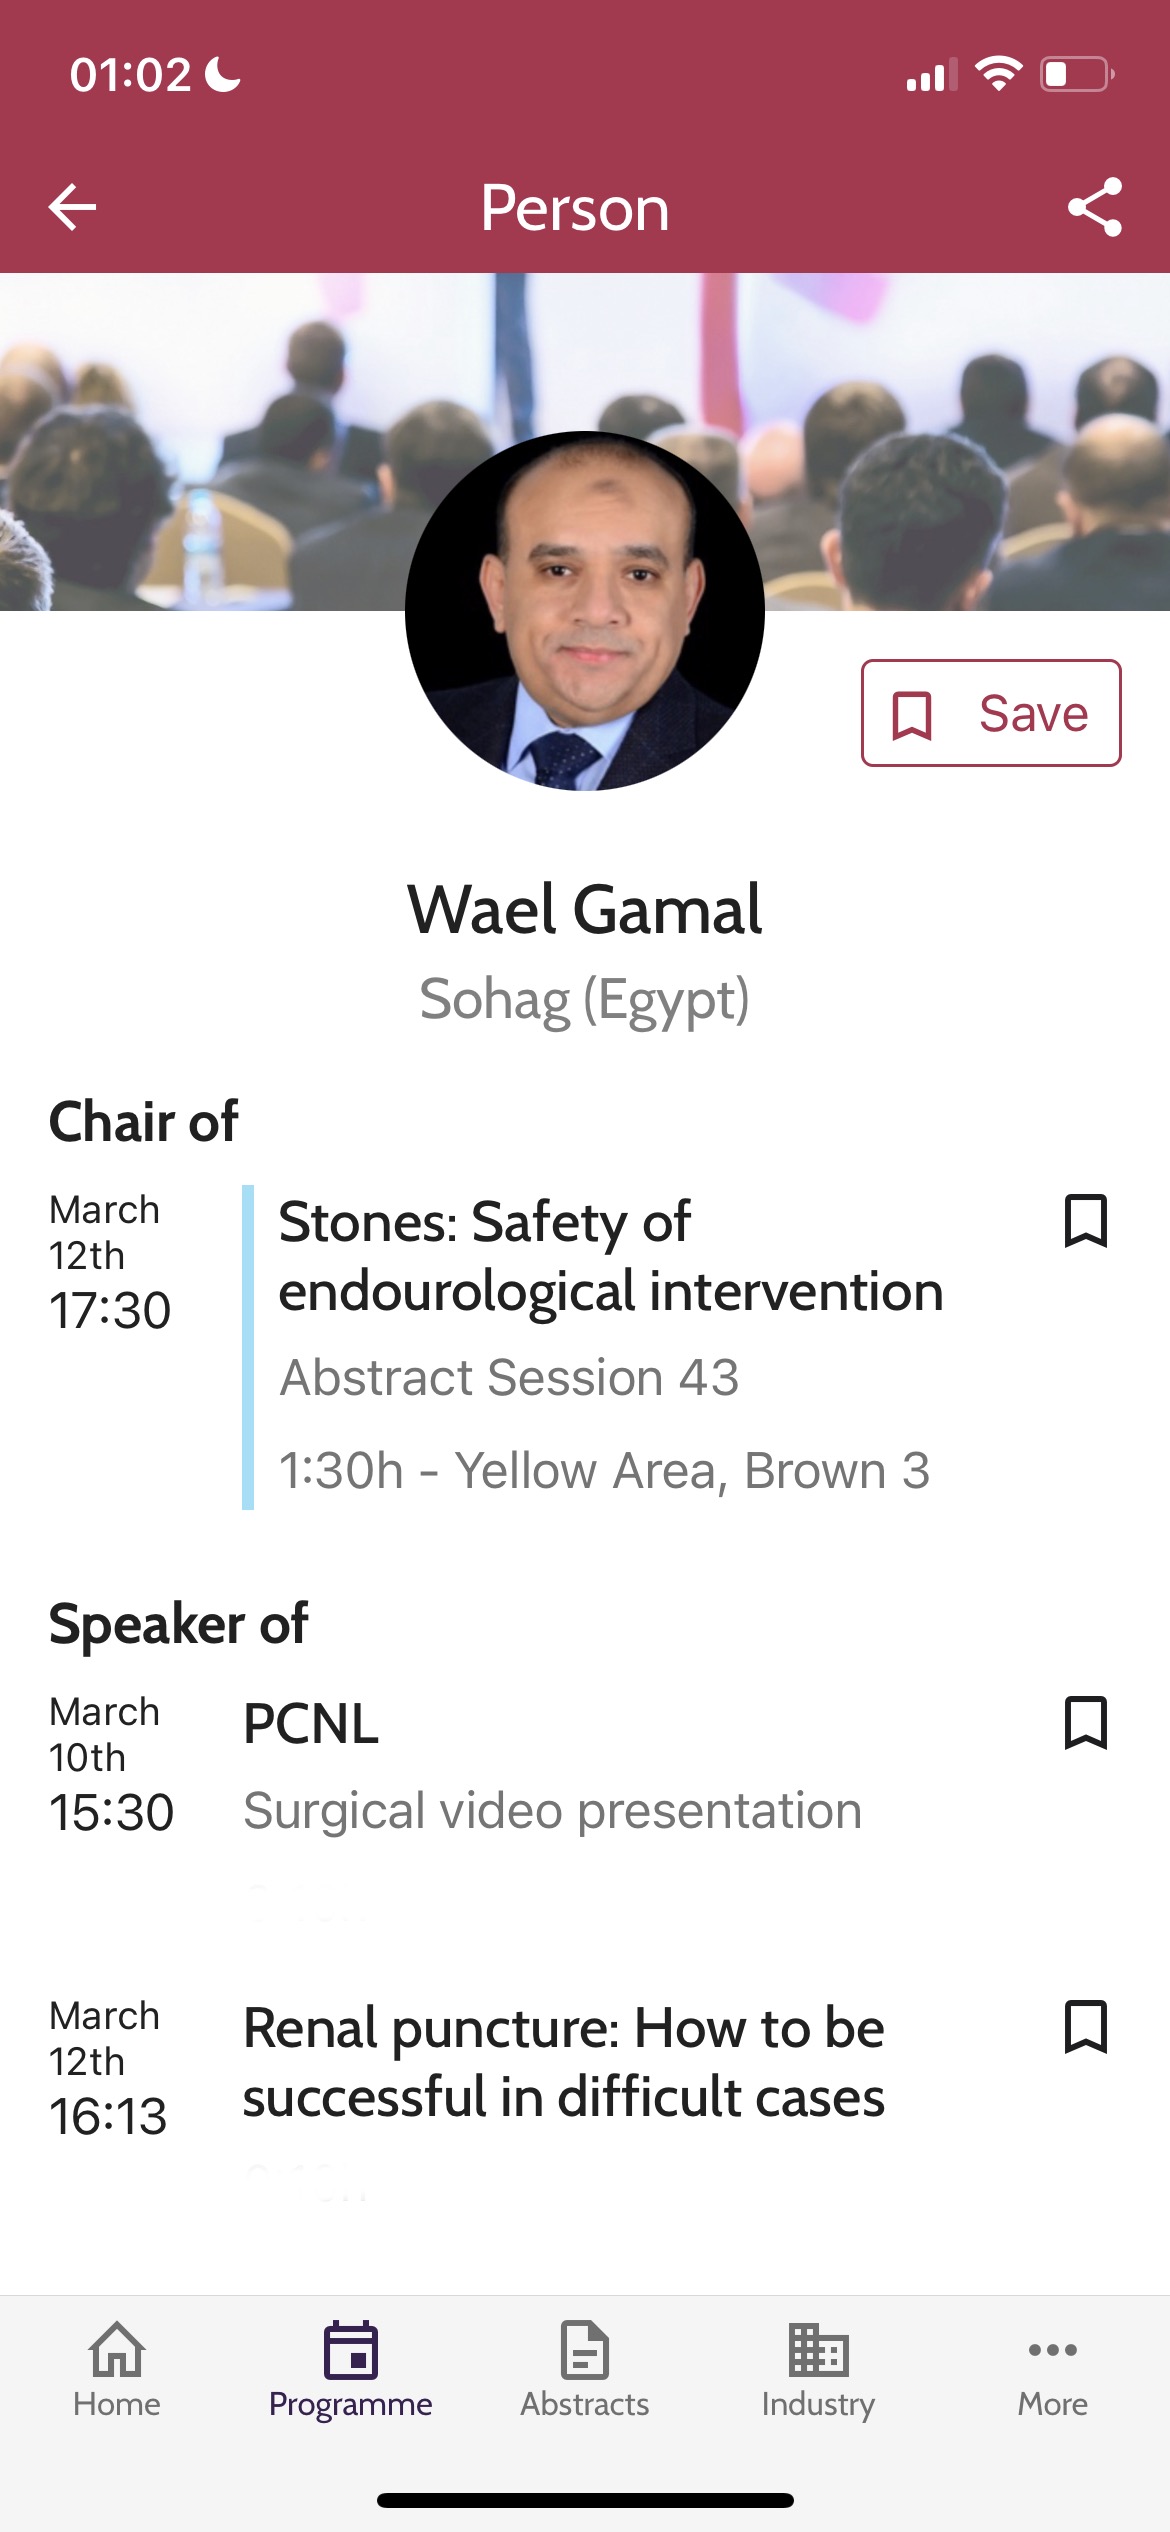Screen dimensions: 1170x2532
Task: Tap the cellular signal bars icon
Action: [x=930, y=76]
